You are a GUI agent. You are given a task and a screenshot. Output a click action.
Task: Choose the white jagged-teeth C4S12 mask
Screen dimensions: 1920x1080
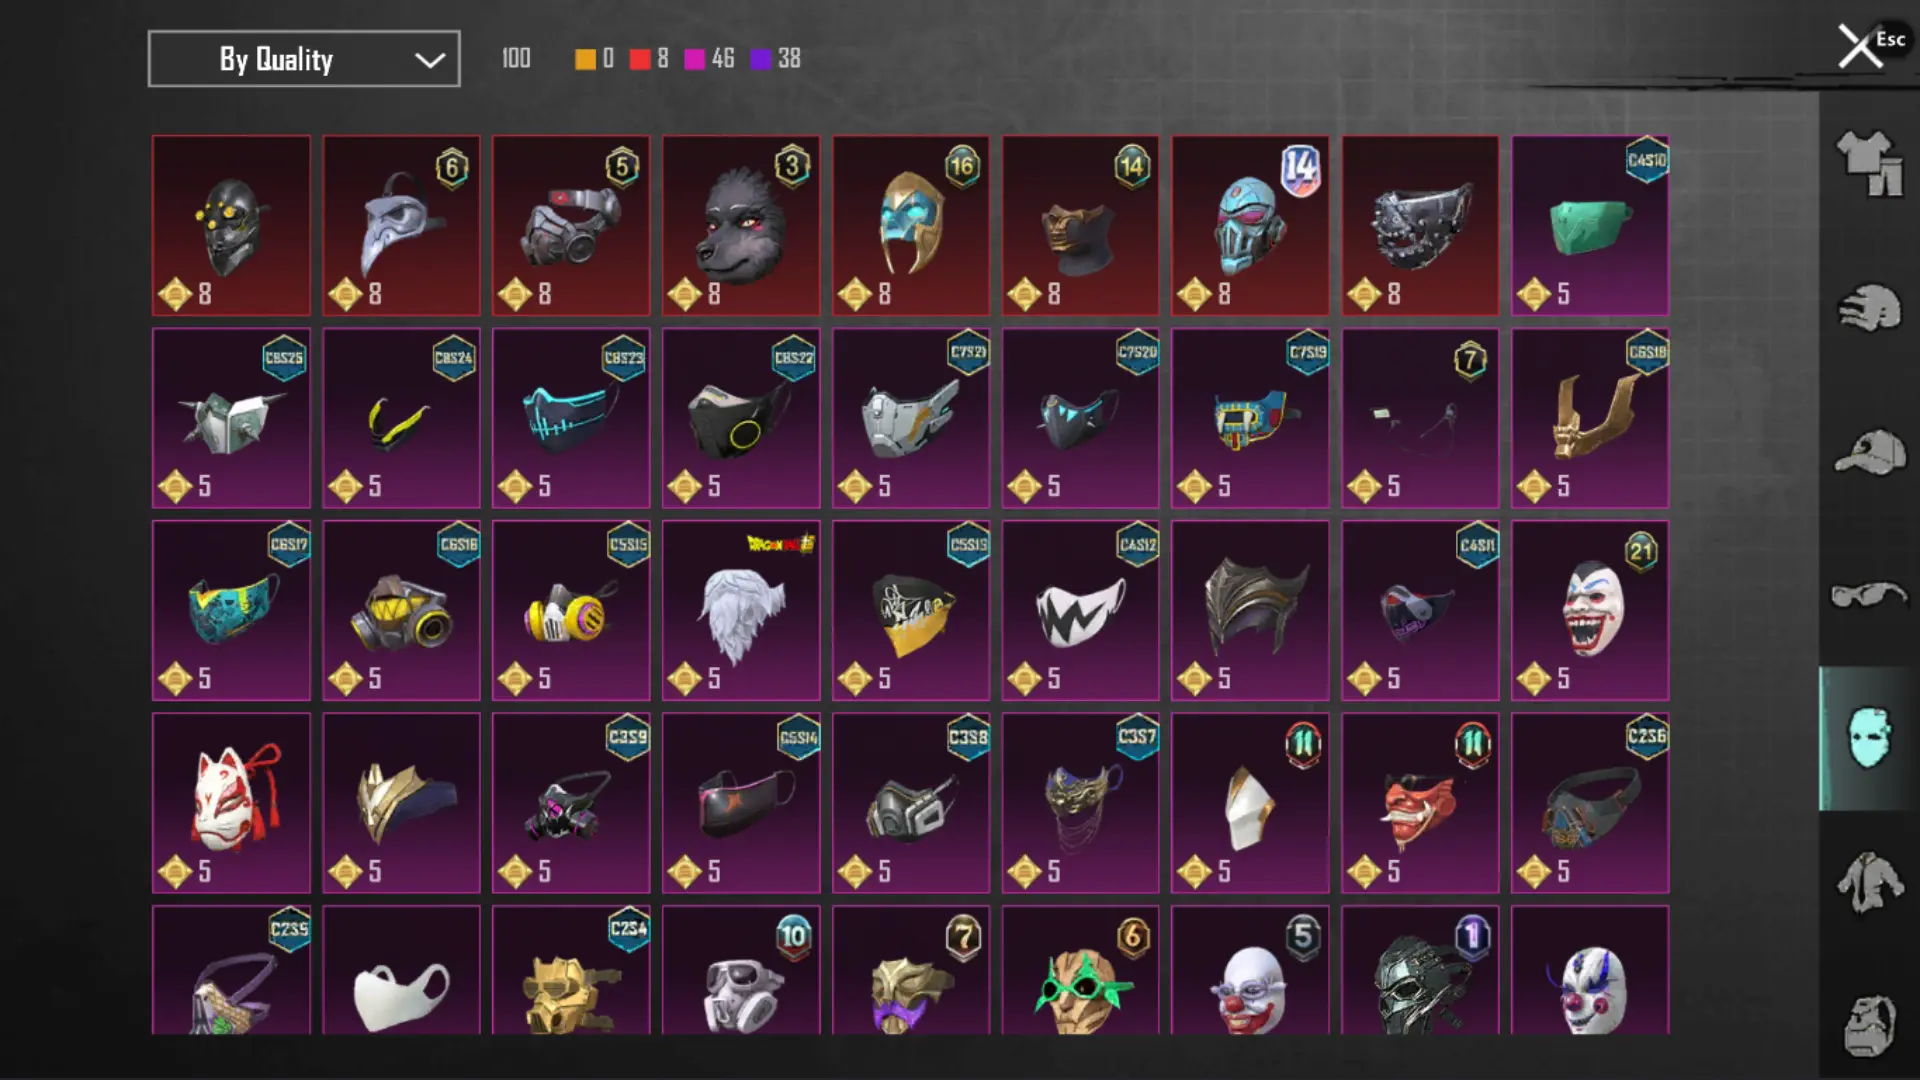1080,610
